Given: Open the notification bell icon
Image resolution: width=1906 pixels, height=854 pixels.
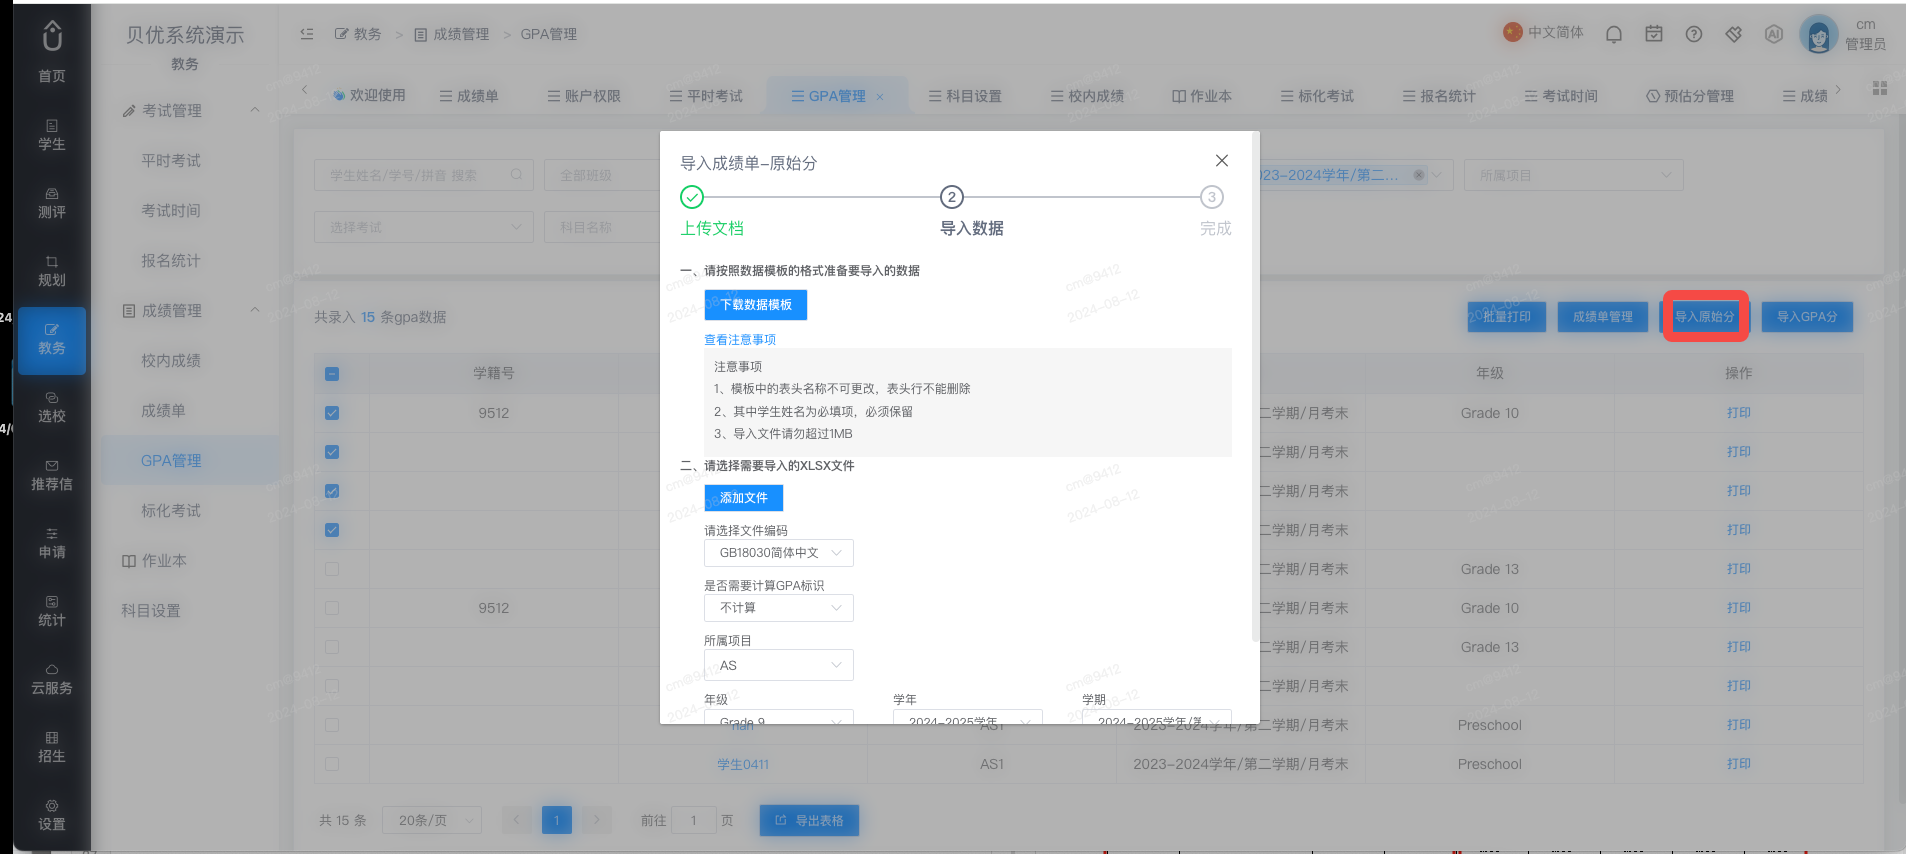Looking at the screenshot, I should click(1614, 34).
